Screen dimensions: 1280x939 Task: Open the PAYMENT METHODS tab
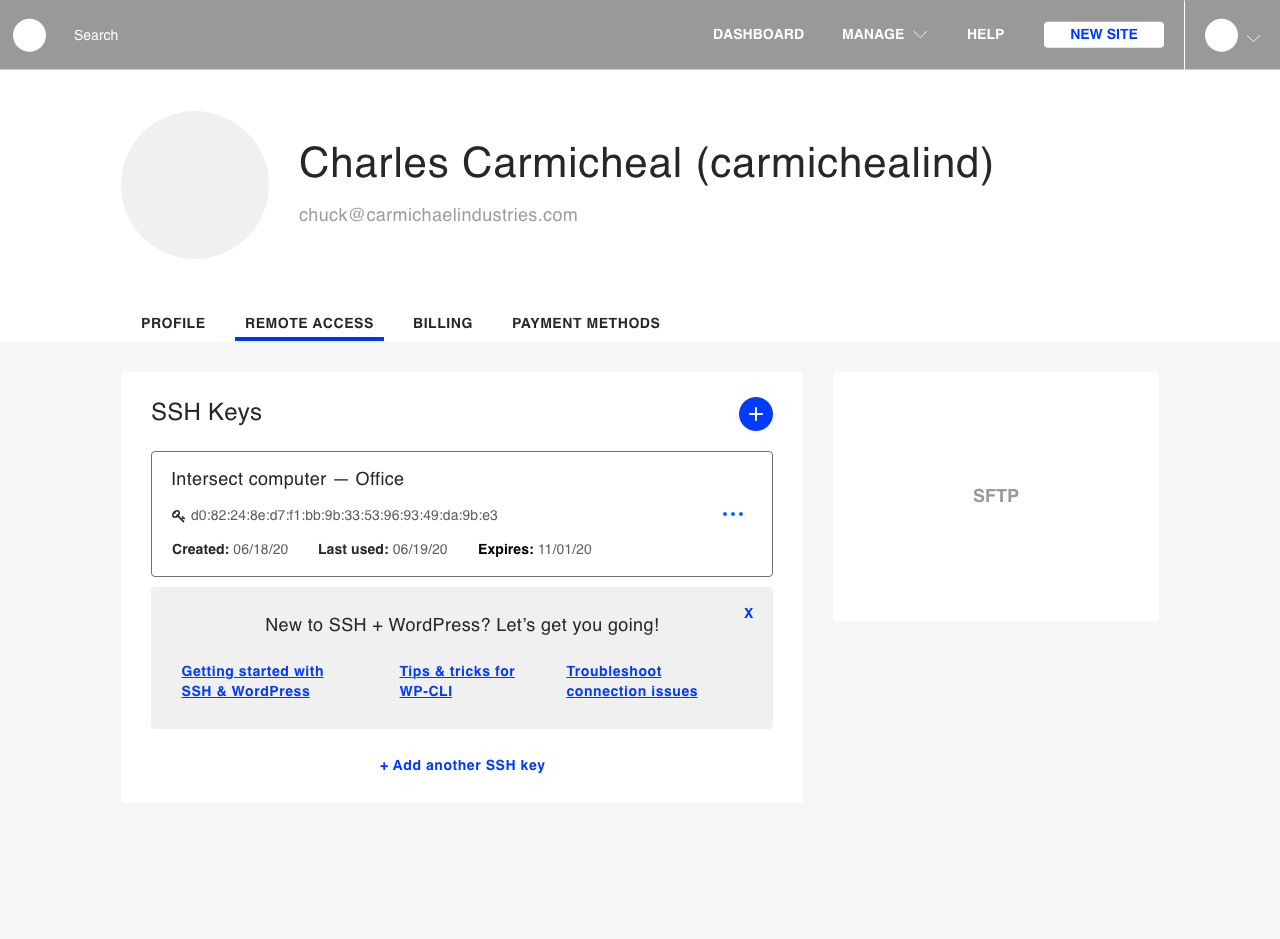coord(586,323)
